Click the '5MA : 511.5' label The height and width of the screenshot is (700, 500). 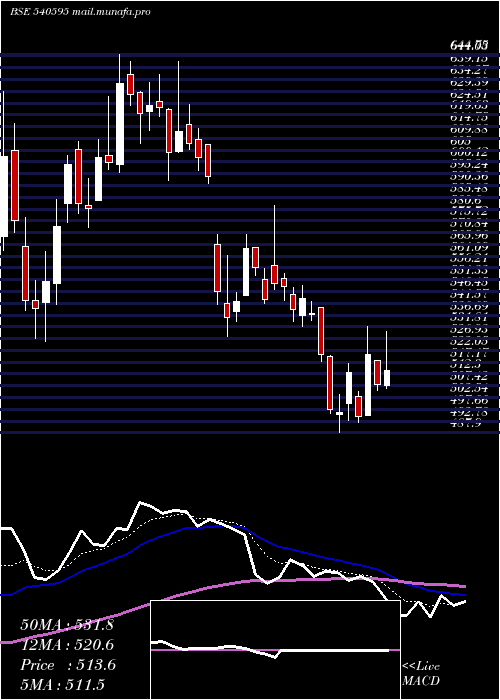click(62, 684)
